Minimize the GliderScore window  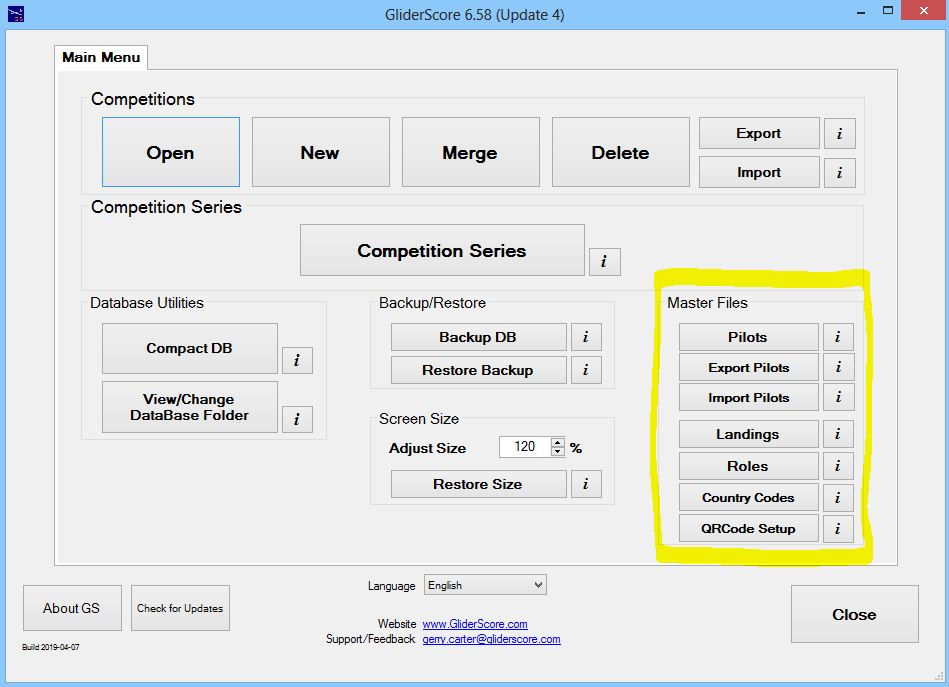pos(861,12)
